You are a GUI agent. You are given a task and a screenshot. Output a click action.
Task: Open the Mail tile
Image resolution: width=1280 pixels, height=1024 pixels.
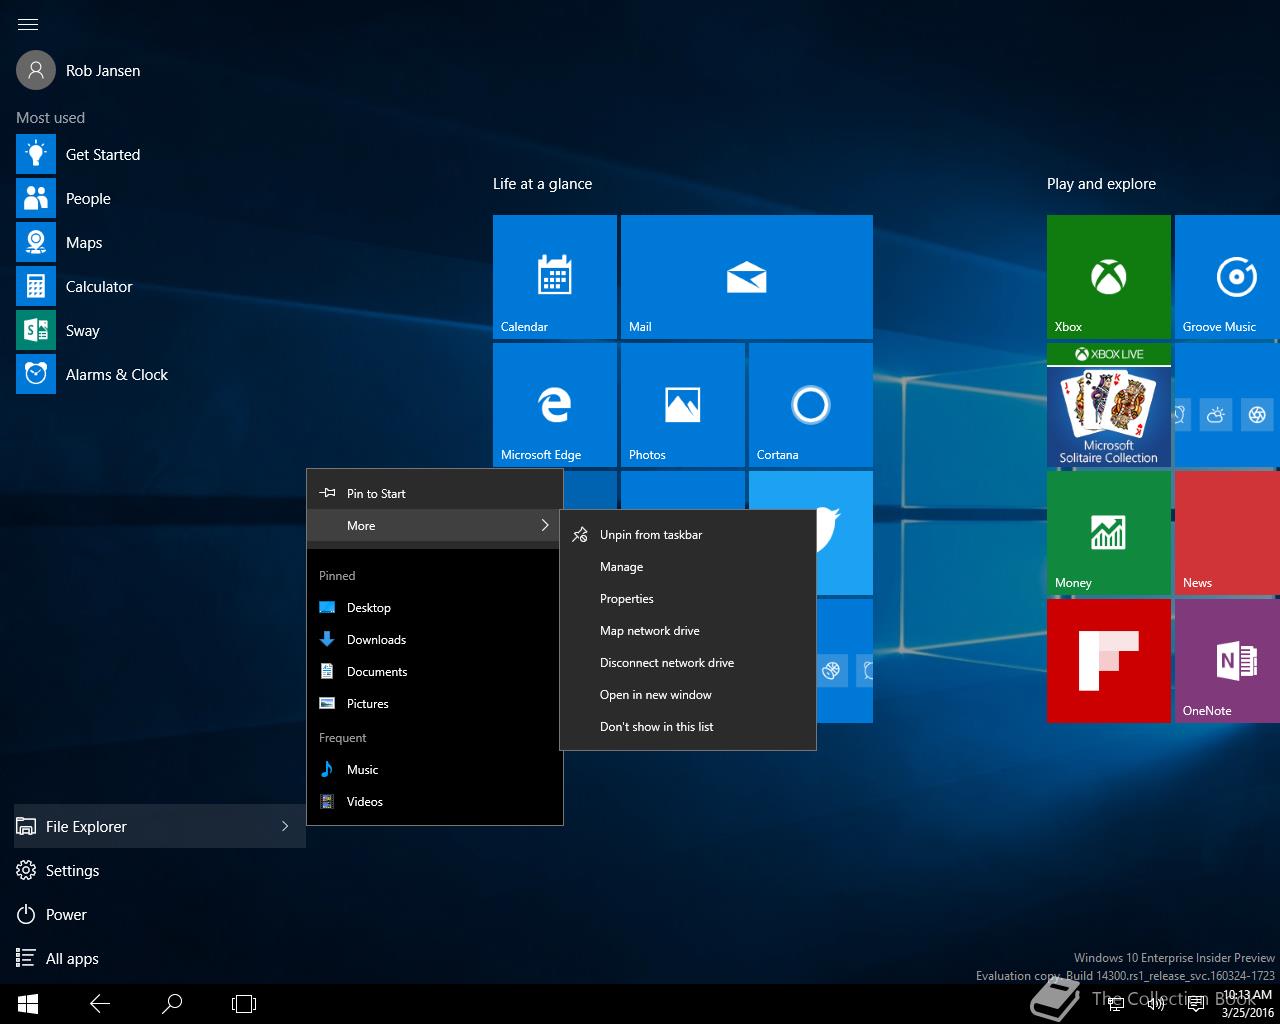[x=747, y=277]
